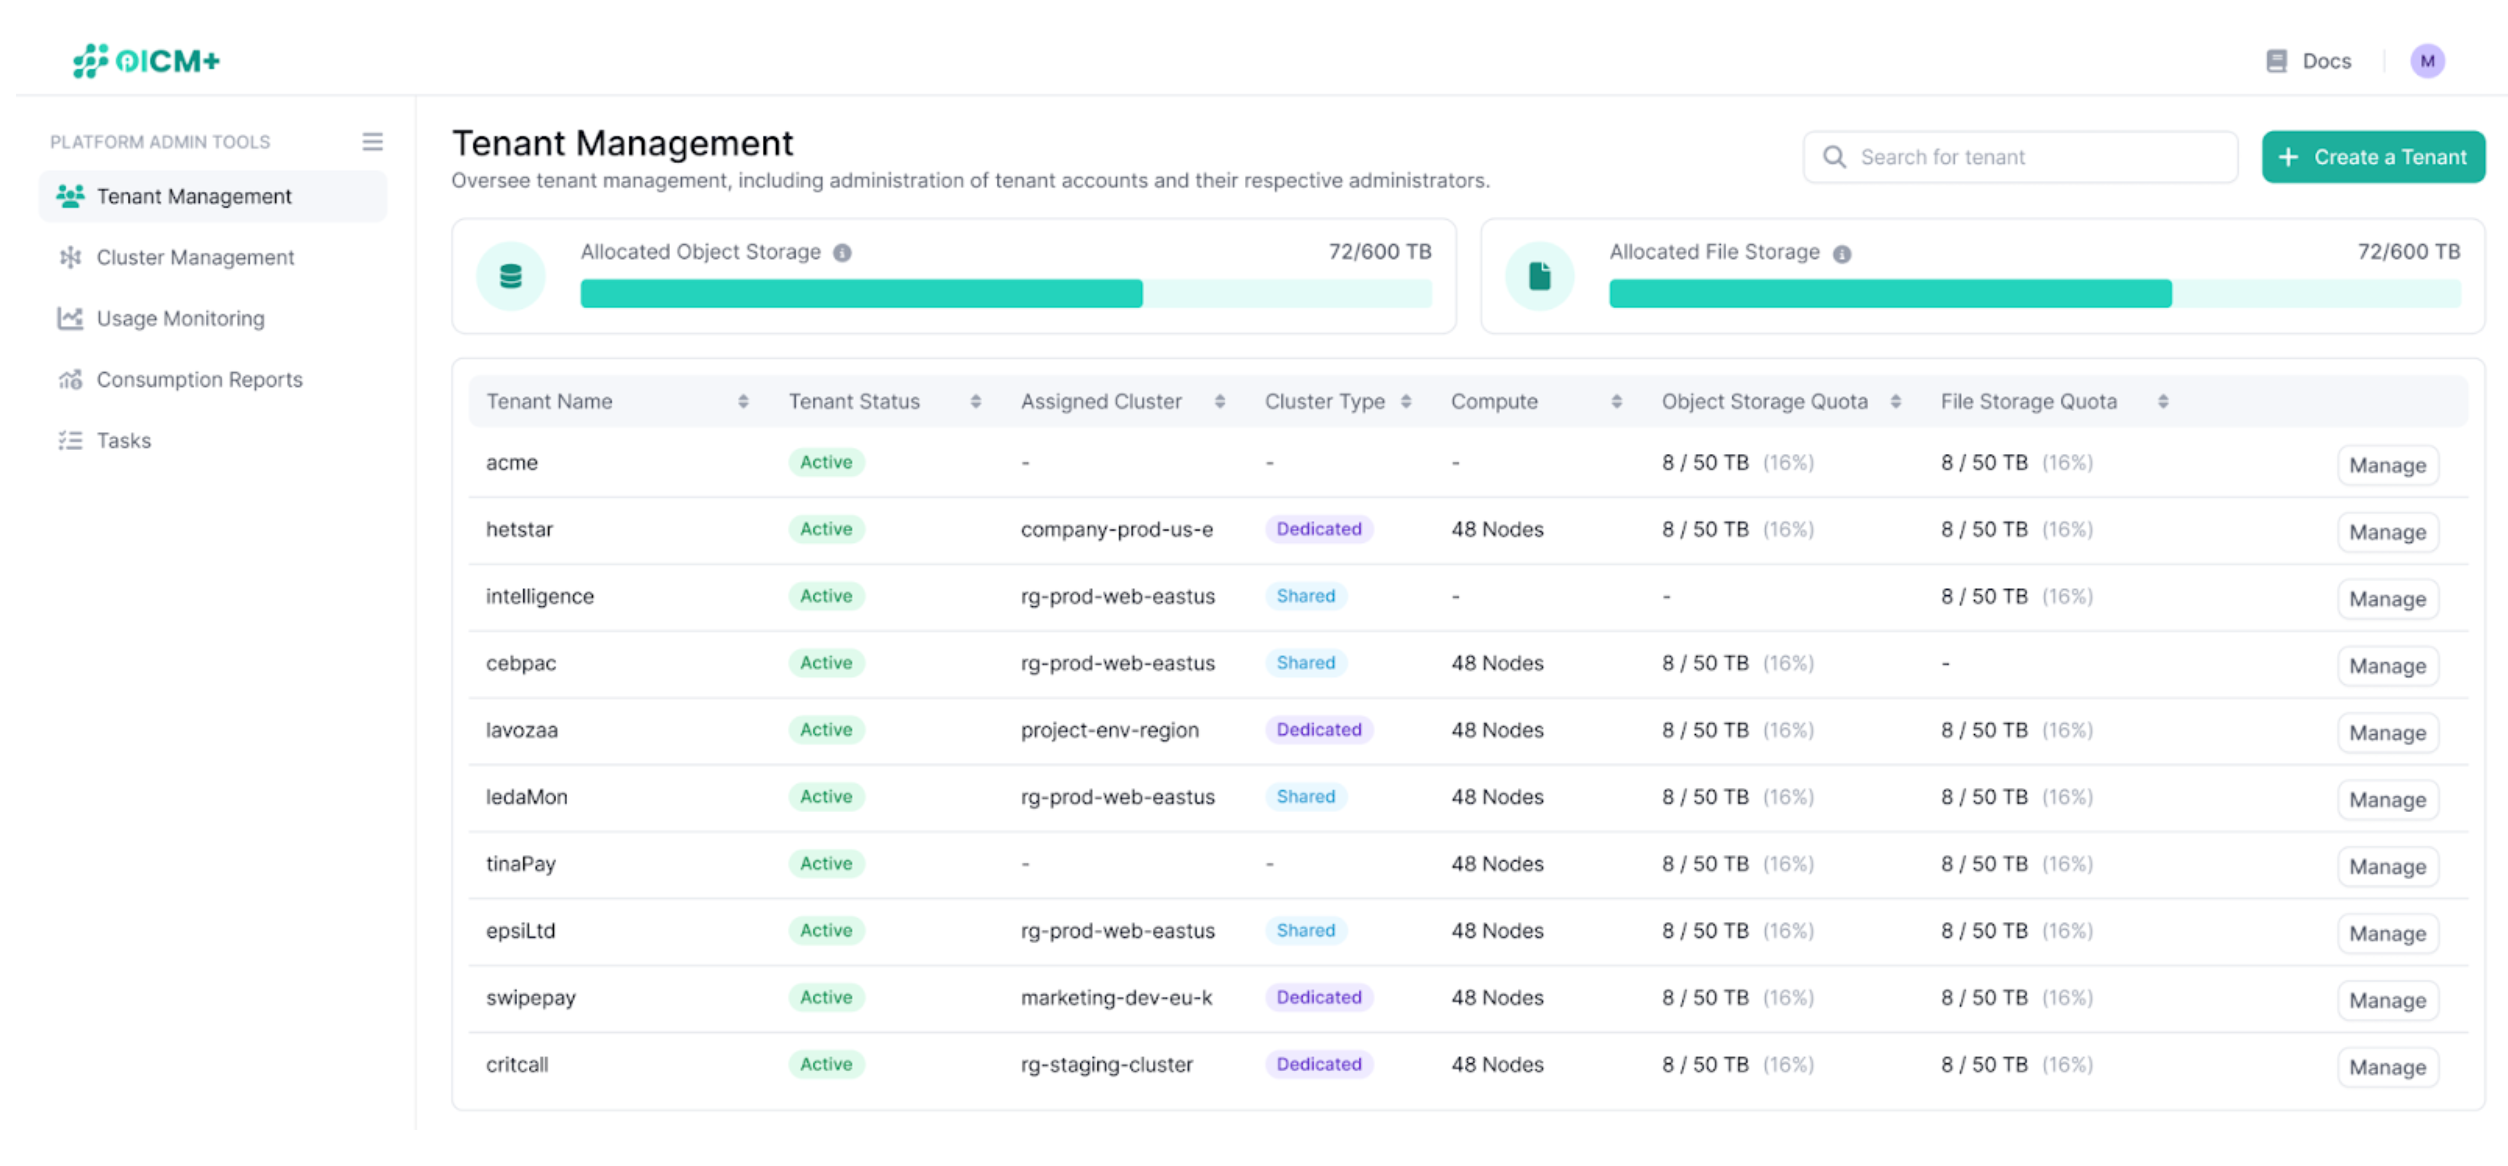Click the Create a Tenant button

(2373, 157)
